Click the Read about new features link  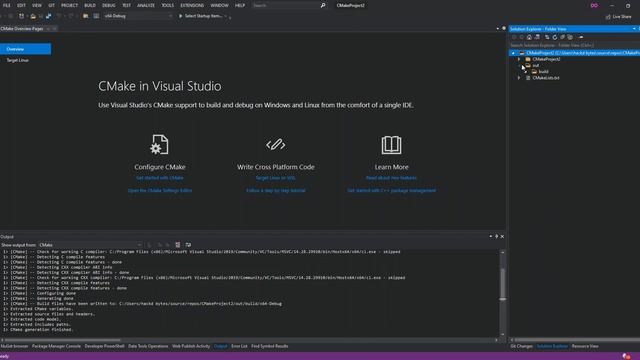click(391, 178)
